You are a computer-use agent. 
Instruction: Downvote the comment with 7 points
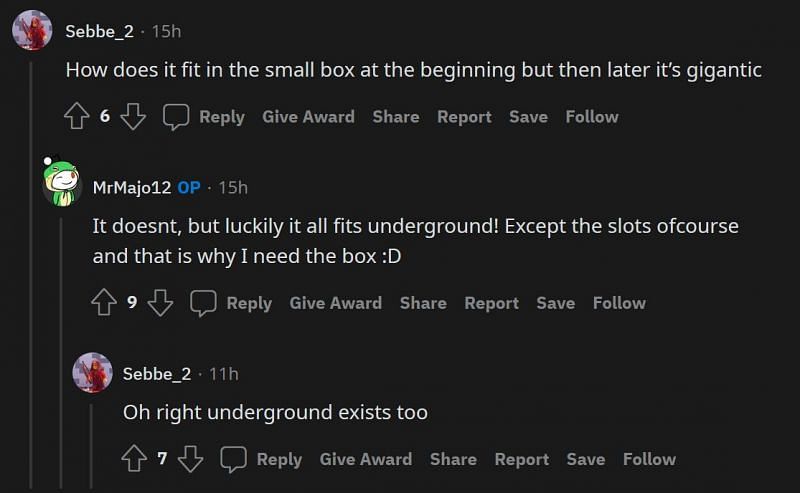tap(190, 459)
